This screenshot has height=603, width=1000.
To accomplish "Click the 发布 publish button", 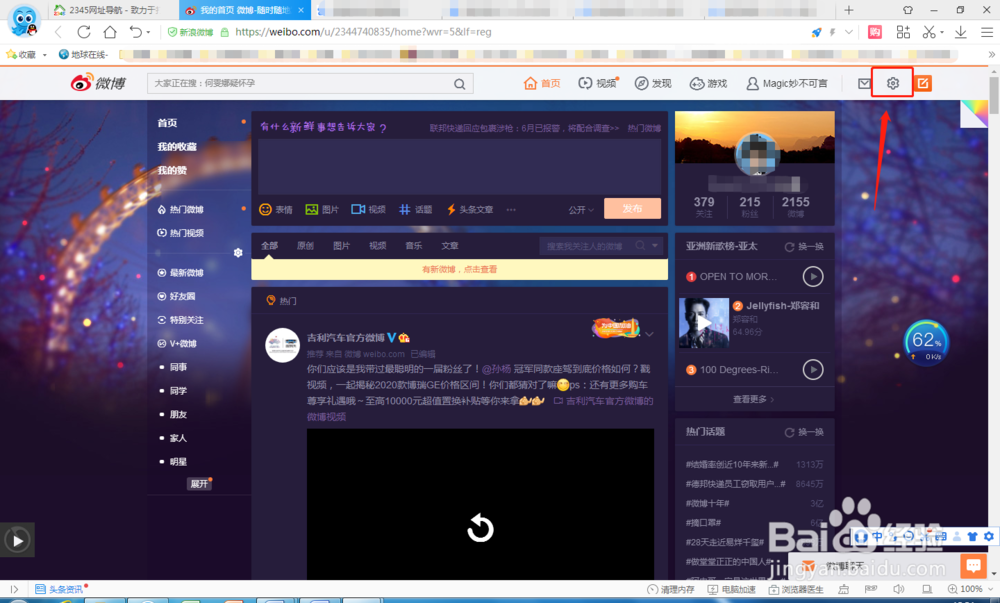I will tap(632, 208).
